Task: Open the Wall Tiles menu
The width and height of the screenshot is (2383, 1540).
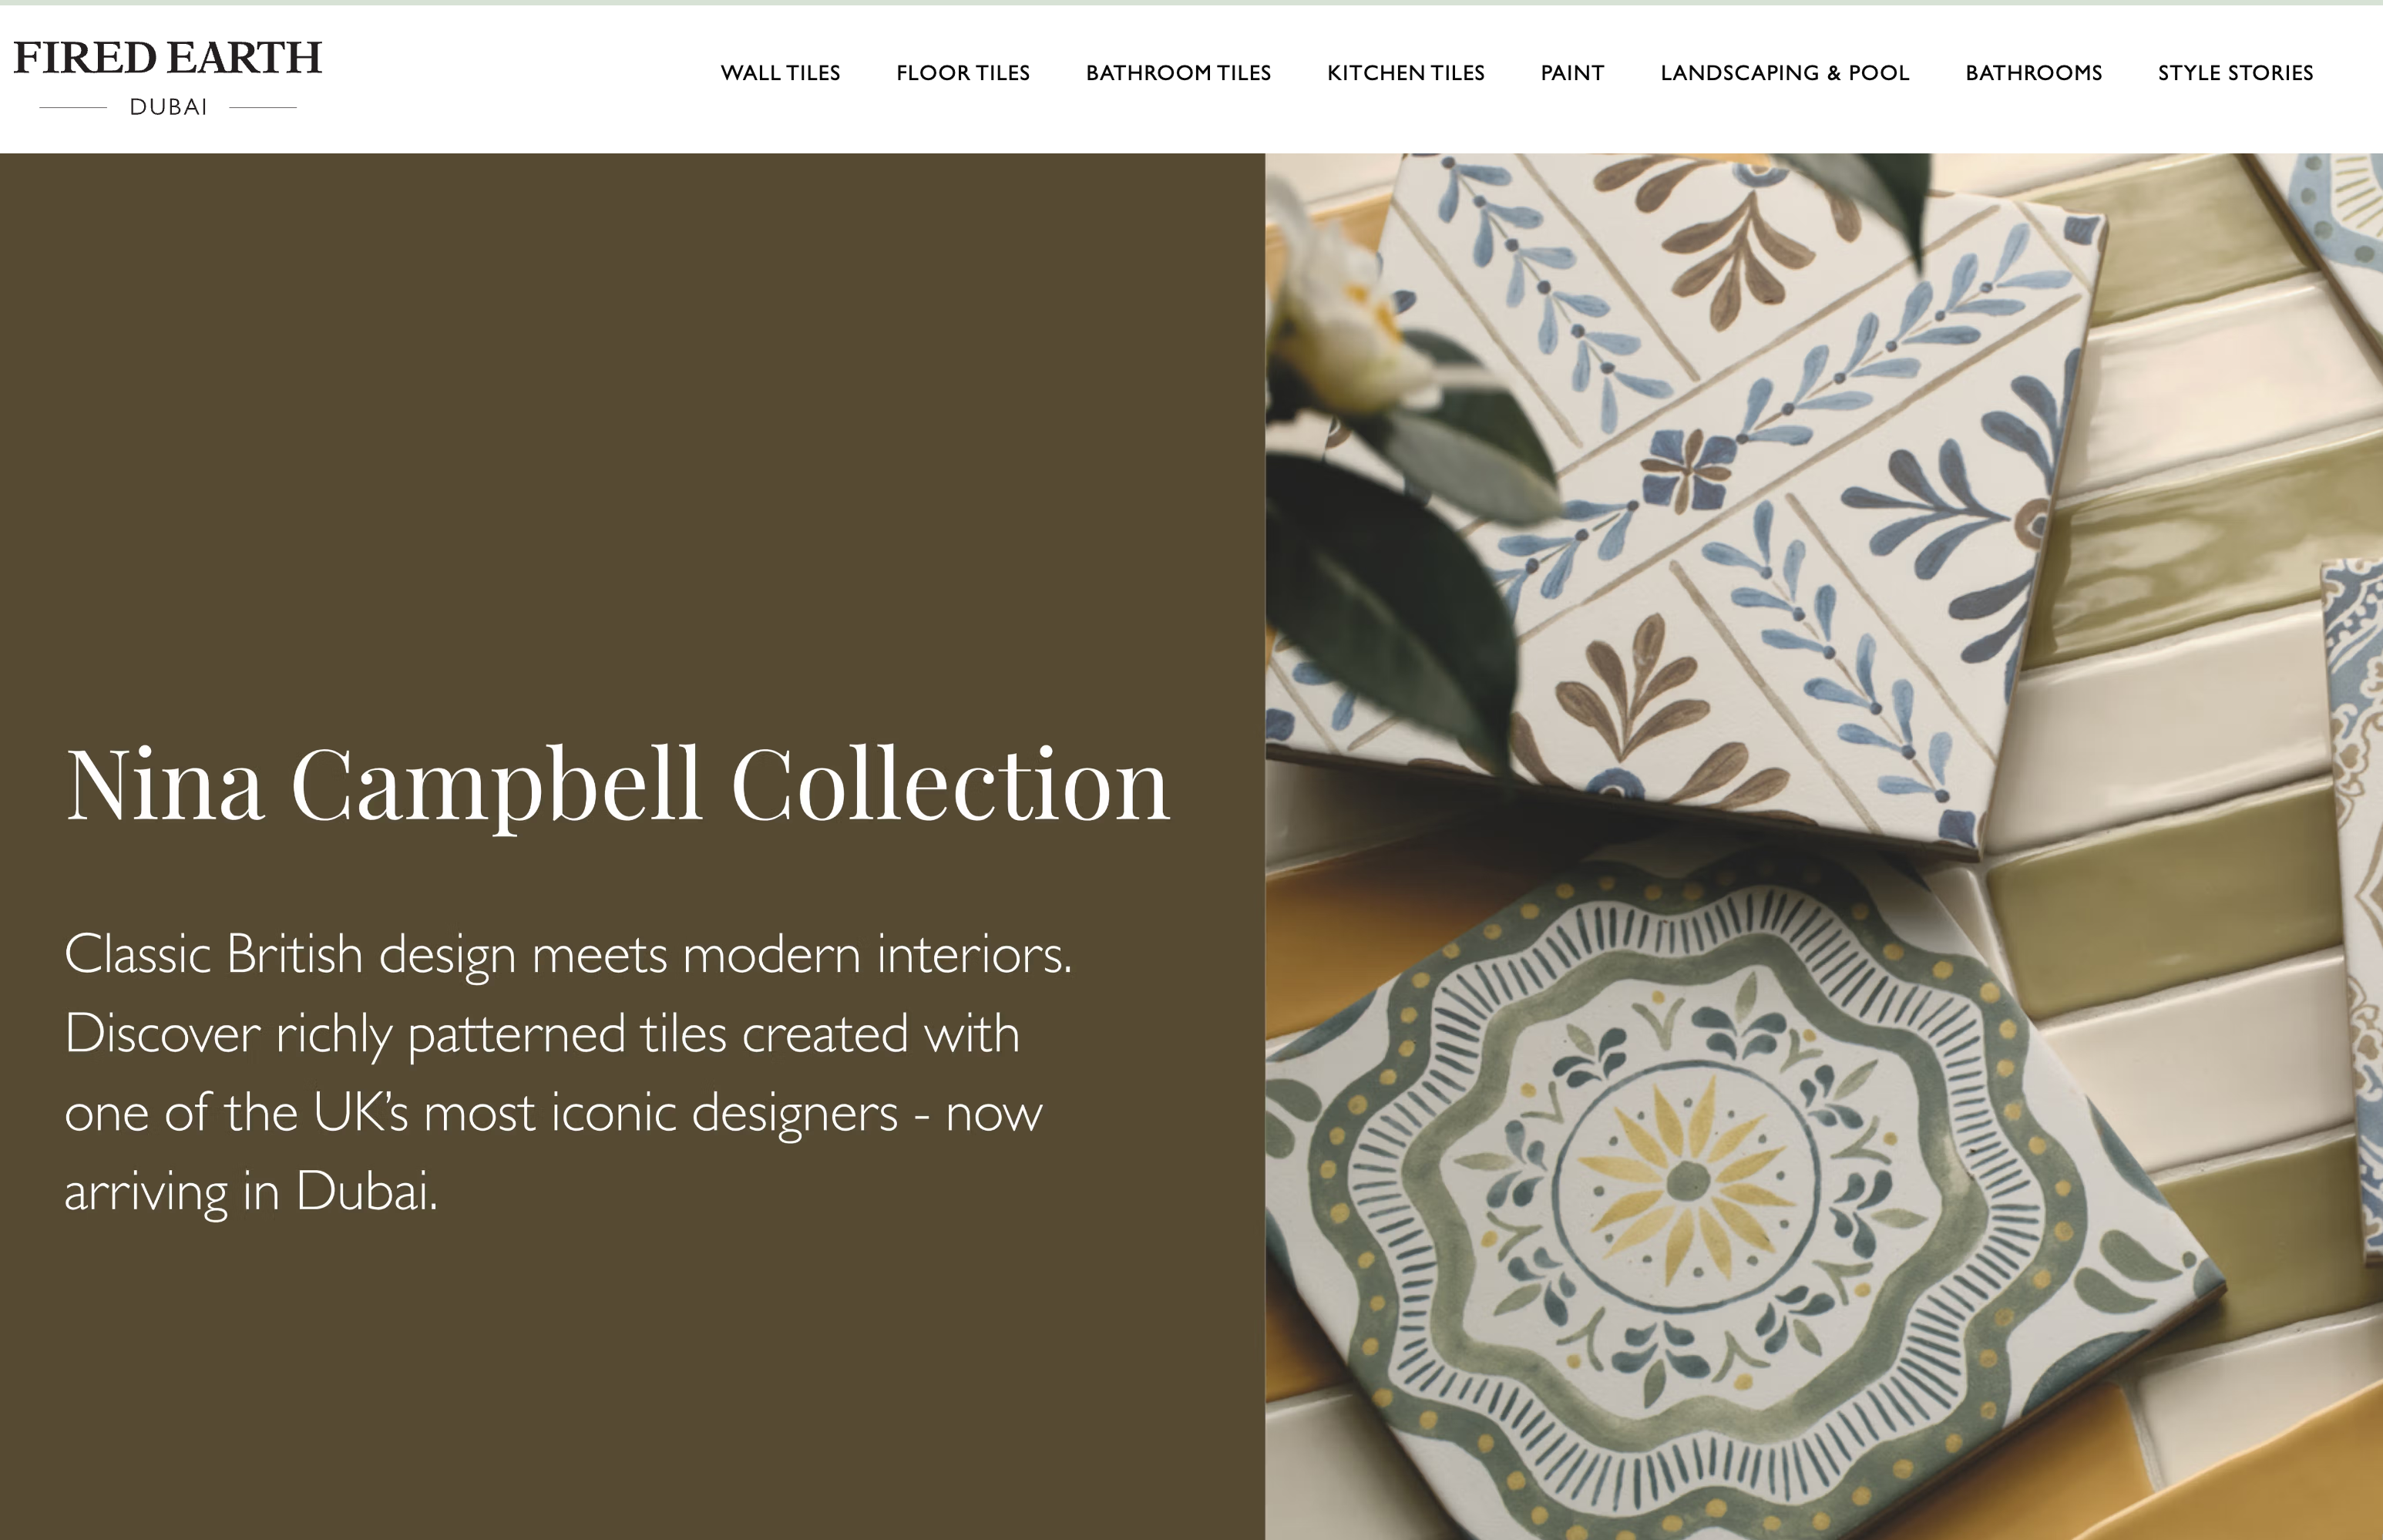Action: pyautogui.click(x=780, y=73)
